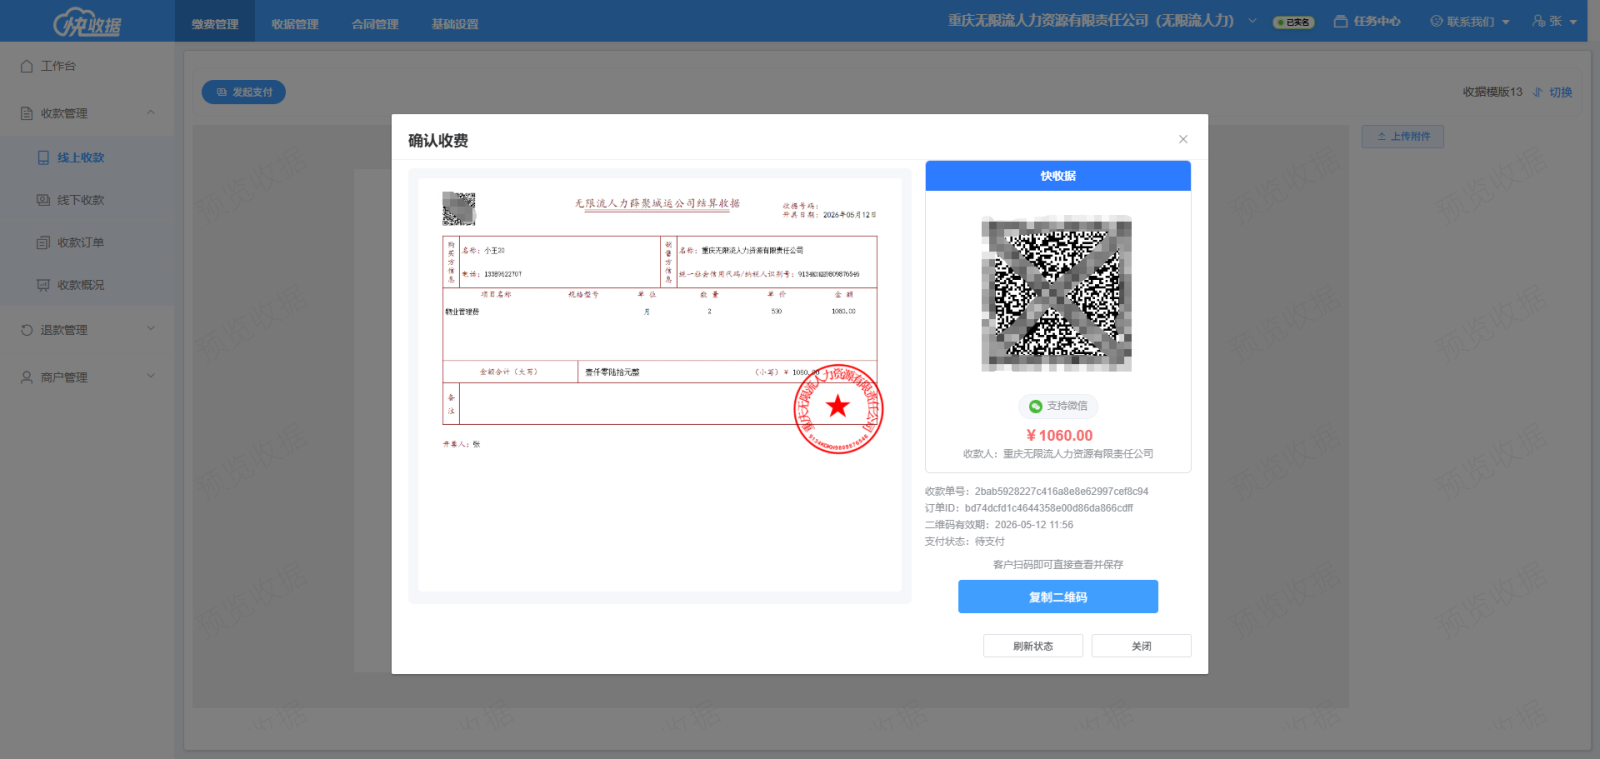Click the 线上收款 sidebar icon
The width and height of the screenshot is (1600, 759).
[x=43, y=158]
